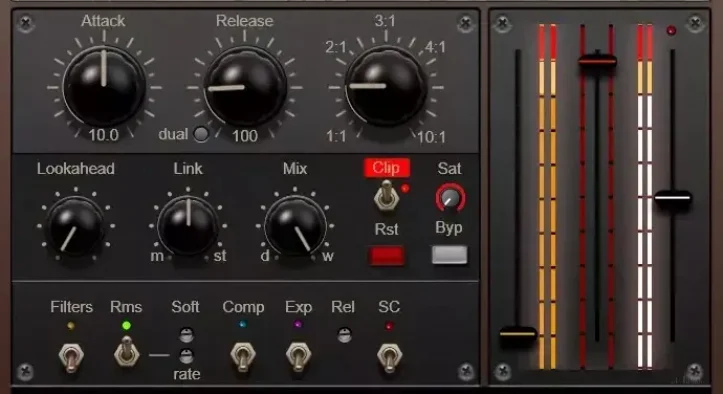Viewport: 723px width, 394px height.
Task: Click the Lookahead knob
Action: tap(76, 227)
